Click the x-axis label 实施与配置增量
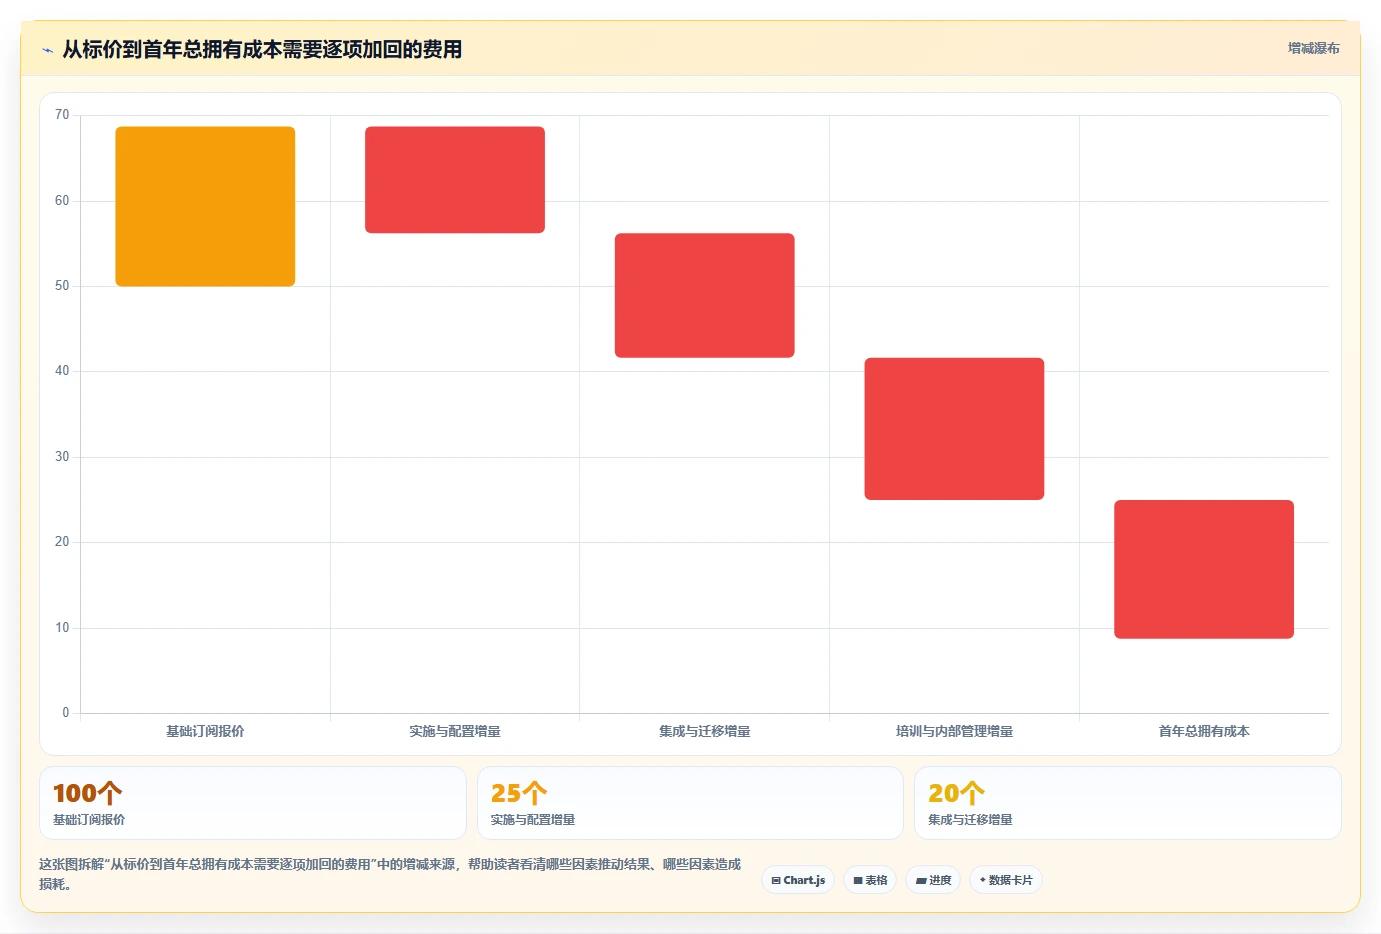The image size is (1381, 934). [x=455, y=731]
